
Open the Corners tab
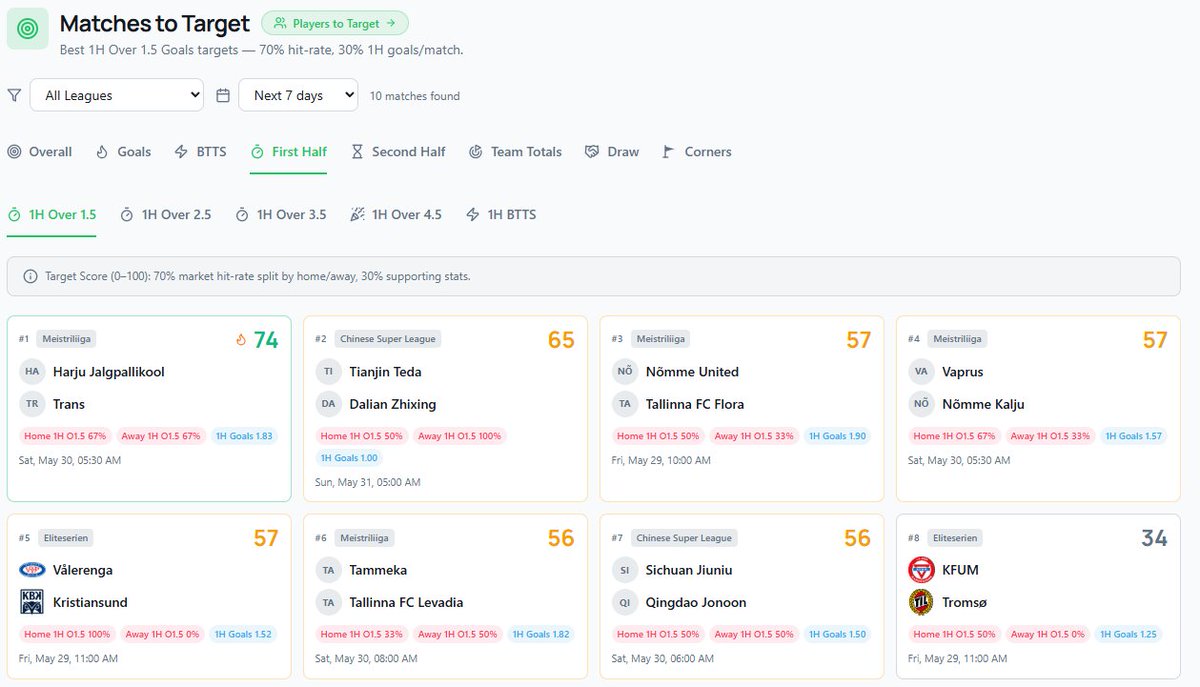tap(697, 152)
